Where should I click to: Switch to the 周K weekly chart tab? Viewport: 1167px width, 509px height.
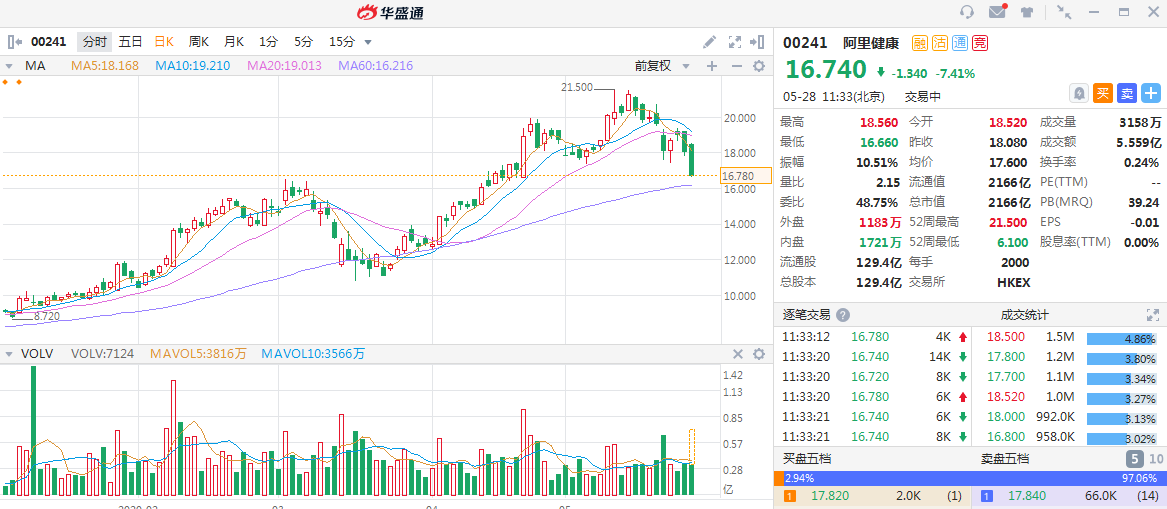(199, 42)
